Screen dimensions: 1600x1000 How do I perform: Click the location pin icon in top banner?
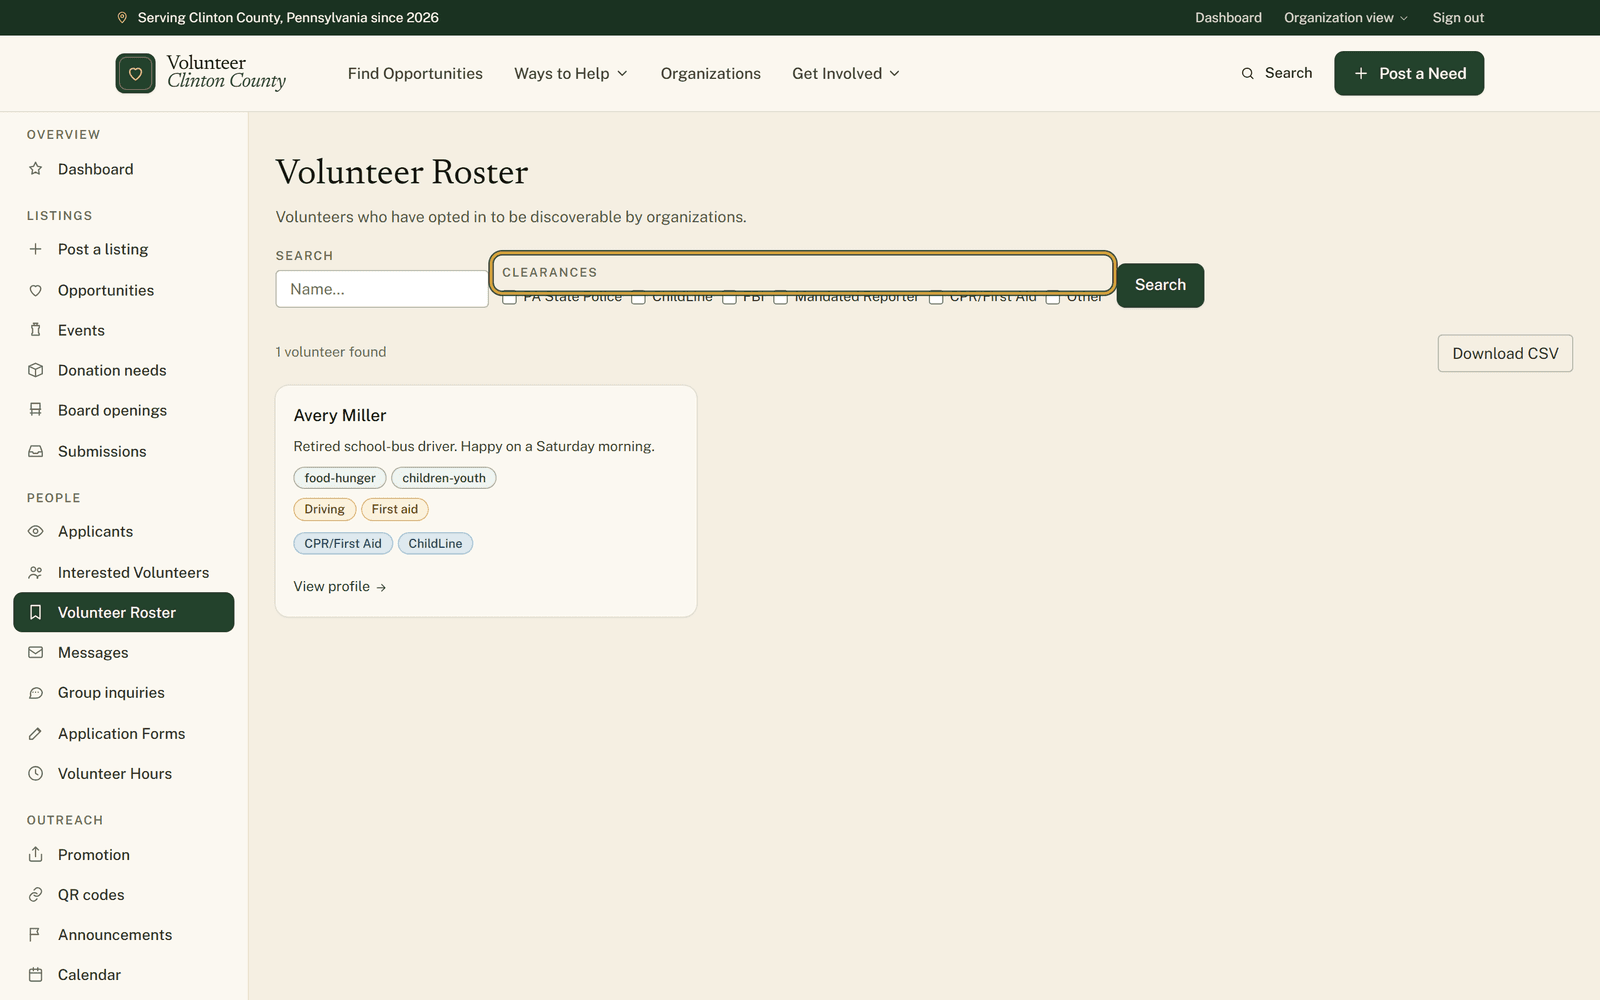pyautogui.click(x=122, y=17)
